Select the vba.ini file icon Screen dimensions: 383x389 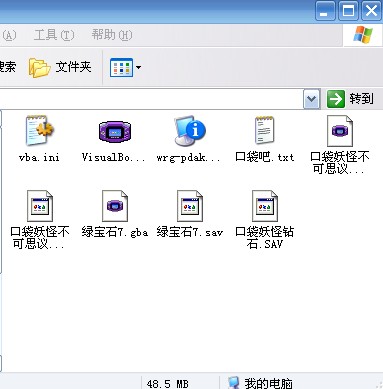pyautogui.click(x=40, y=130)
